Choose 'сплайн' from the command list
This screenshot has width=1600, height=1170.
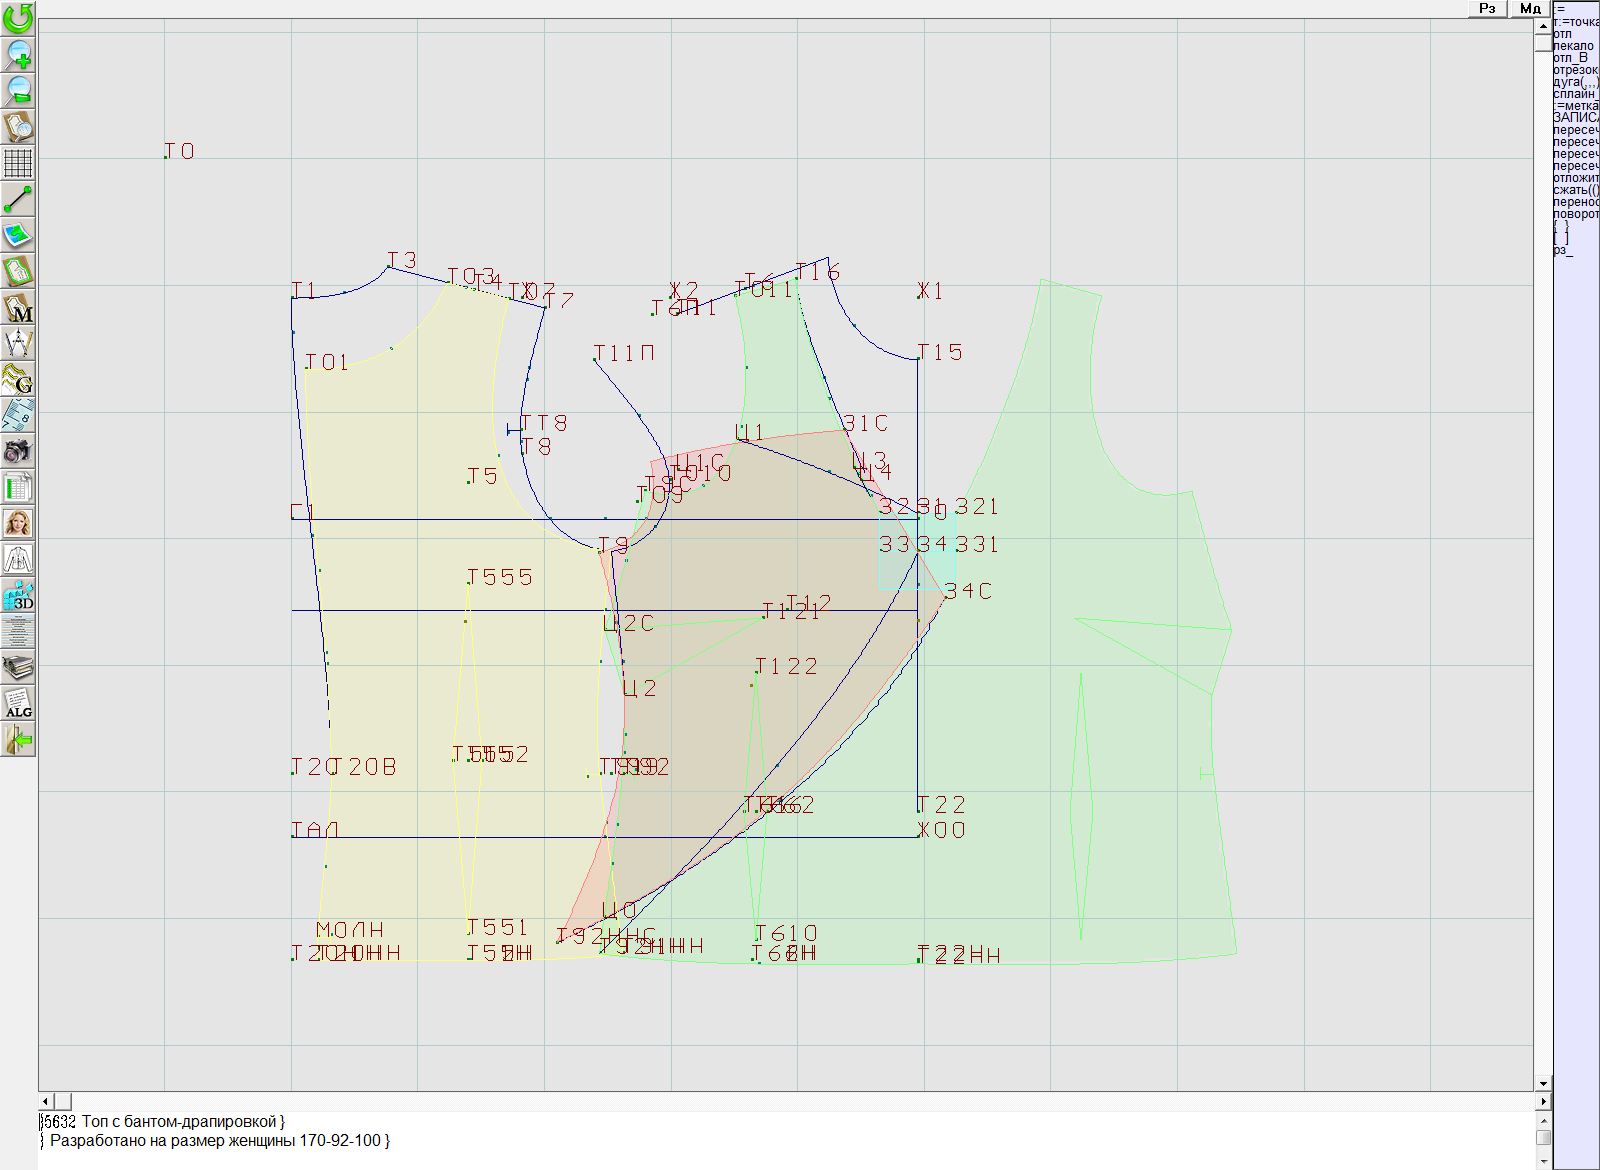1575,94
